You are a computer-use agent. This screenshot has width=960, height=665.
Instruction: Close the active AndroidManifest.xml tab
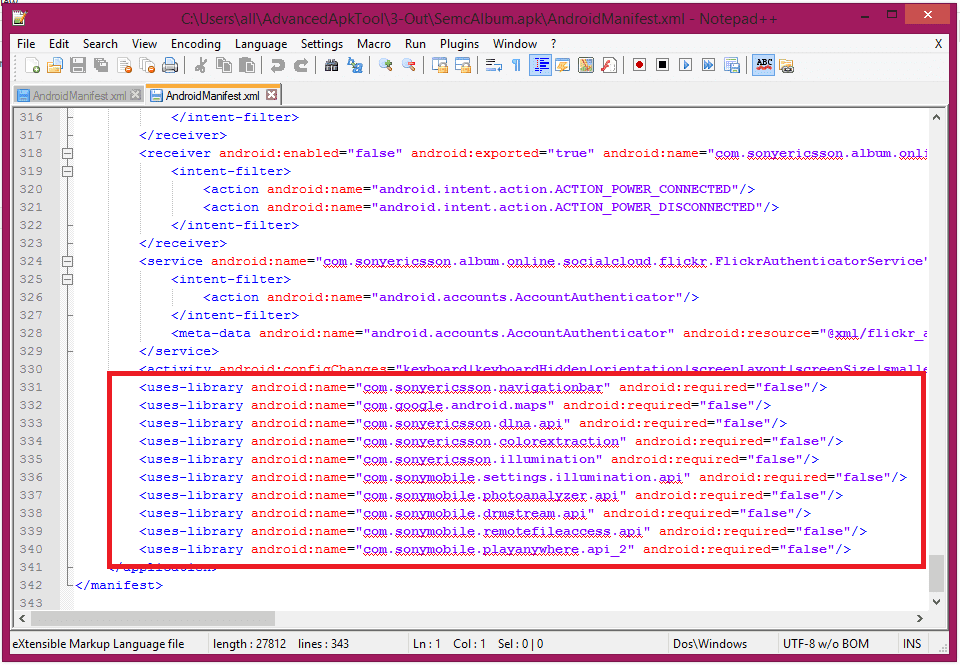point(271,95)
